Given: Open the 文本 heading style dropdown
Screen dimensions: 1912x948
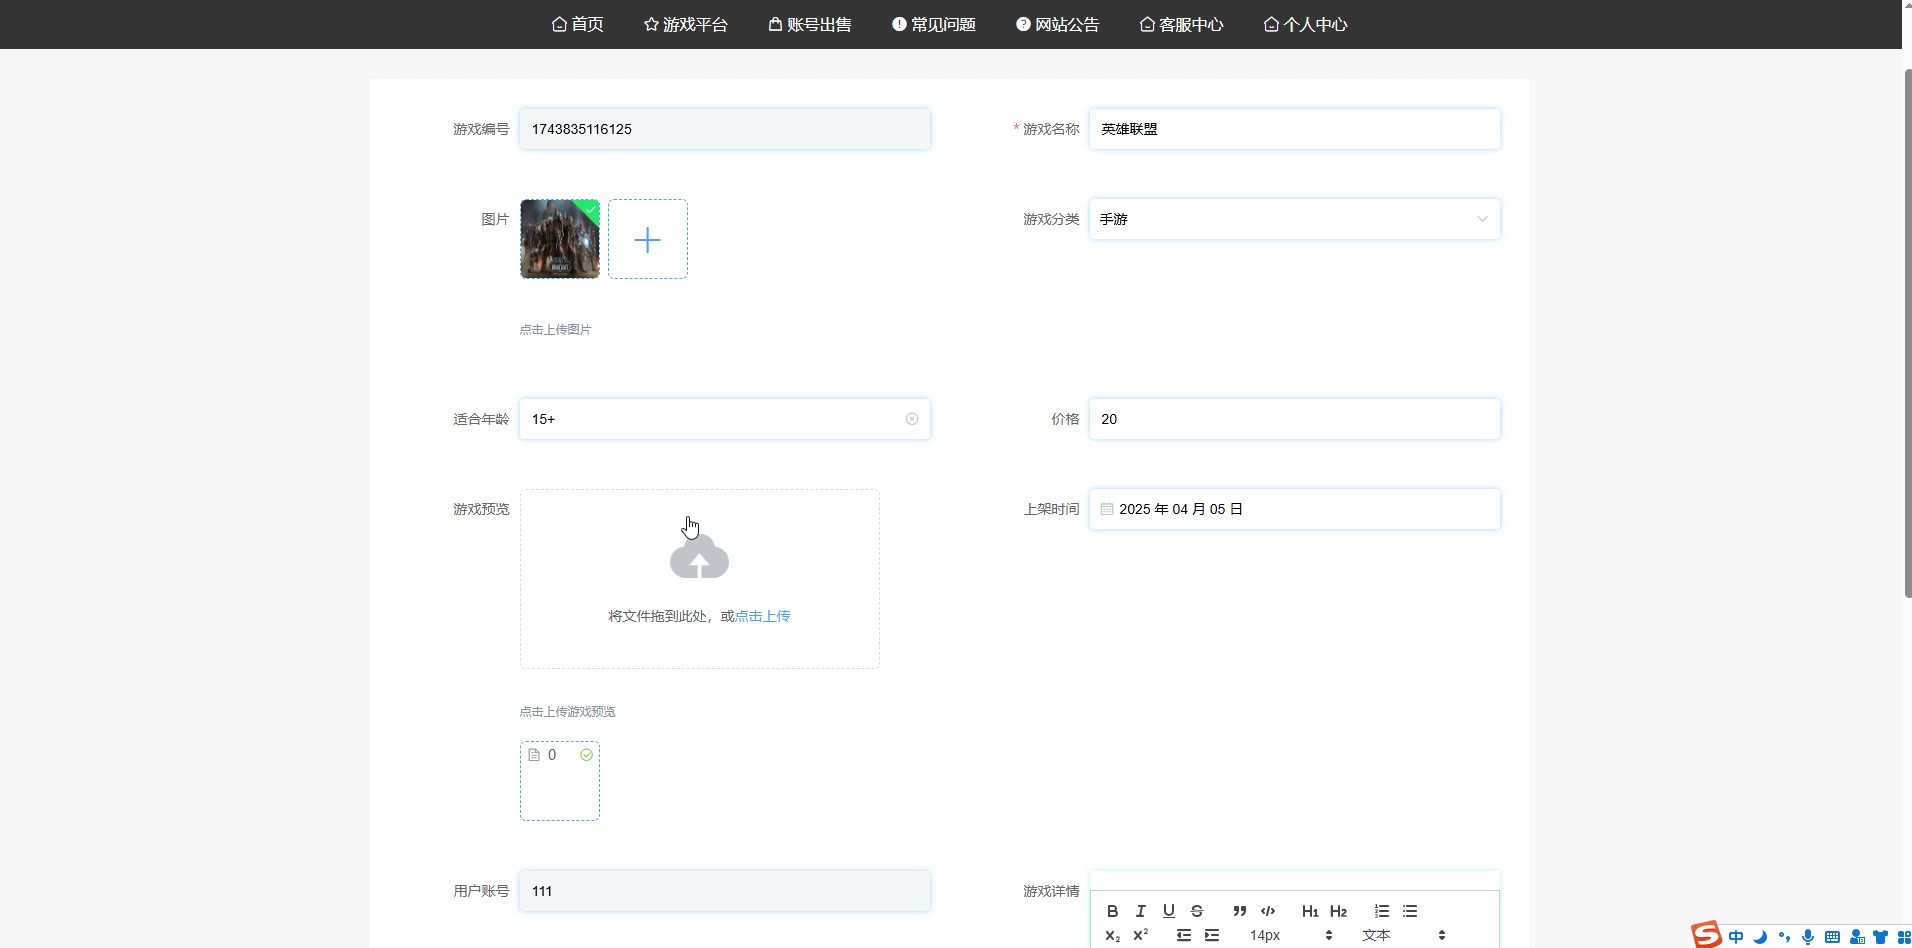Looking at the screenshot, I should coord(1402,935).
